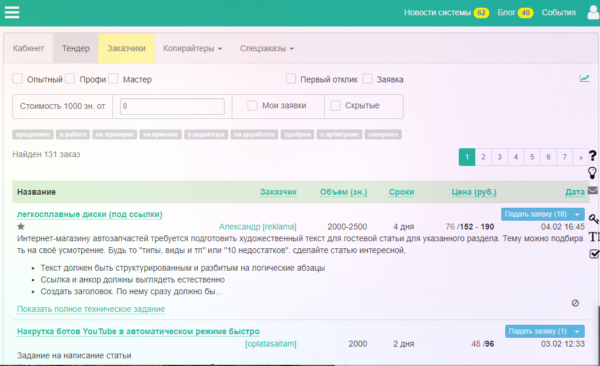Open arrow next to Подать заявку (10)
Screen dimensions: 600x366
[x=577, y=214]
